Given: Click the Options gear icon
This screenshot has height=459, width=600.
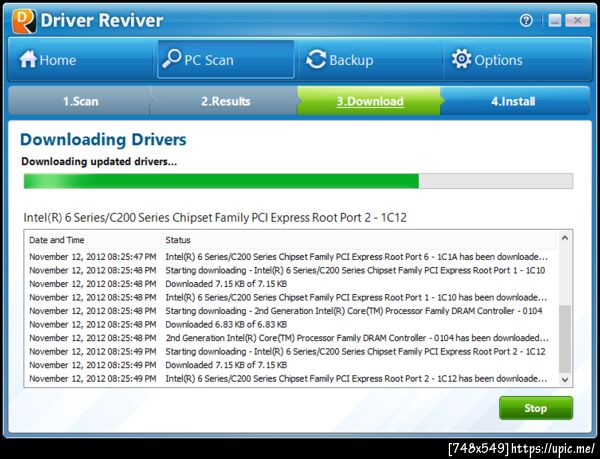Looking at the screenshot, I should point(461,59).
